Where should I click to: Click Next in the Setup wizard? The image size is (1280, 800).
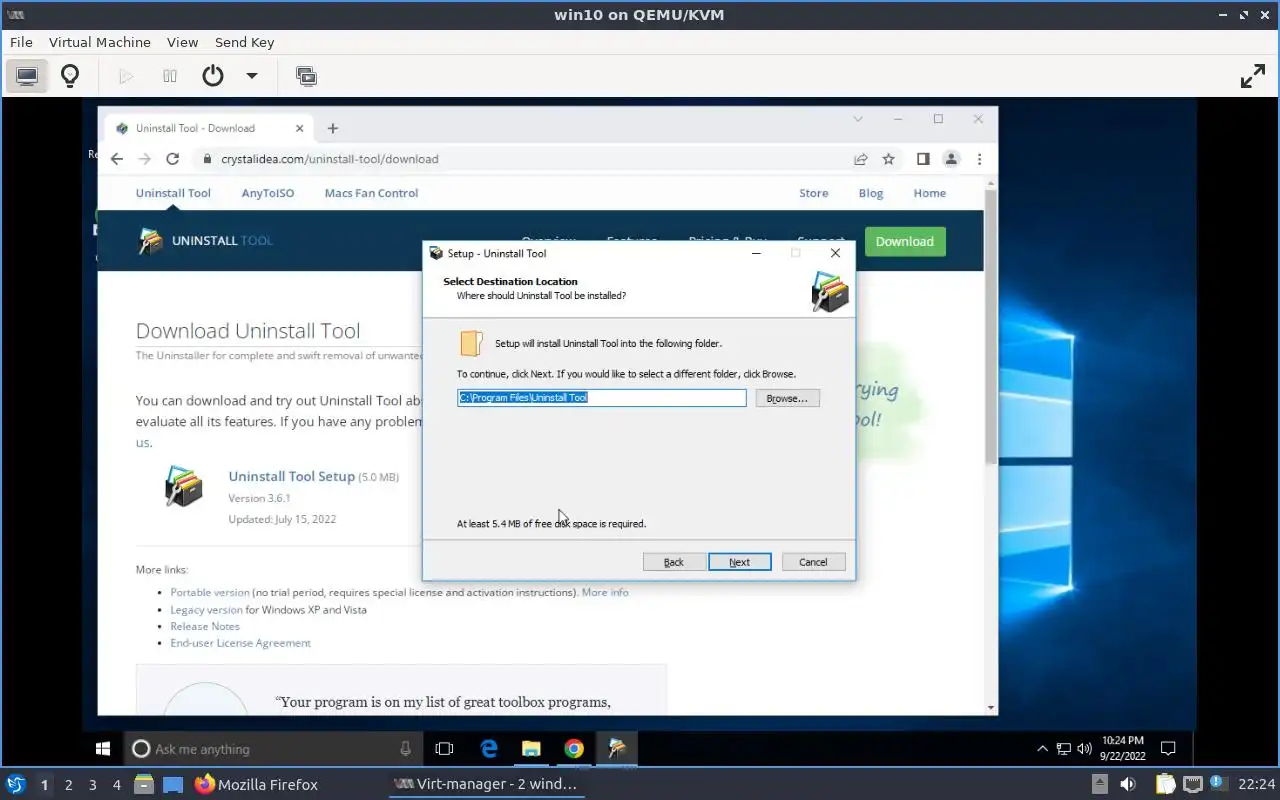click(739, 562)
